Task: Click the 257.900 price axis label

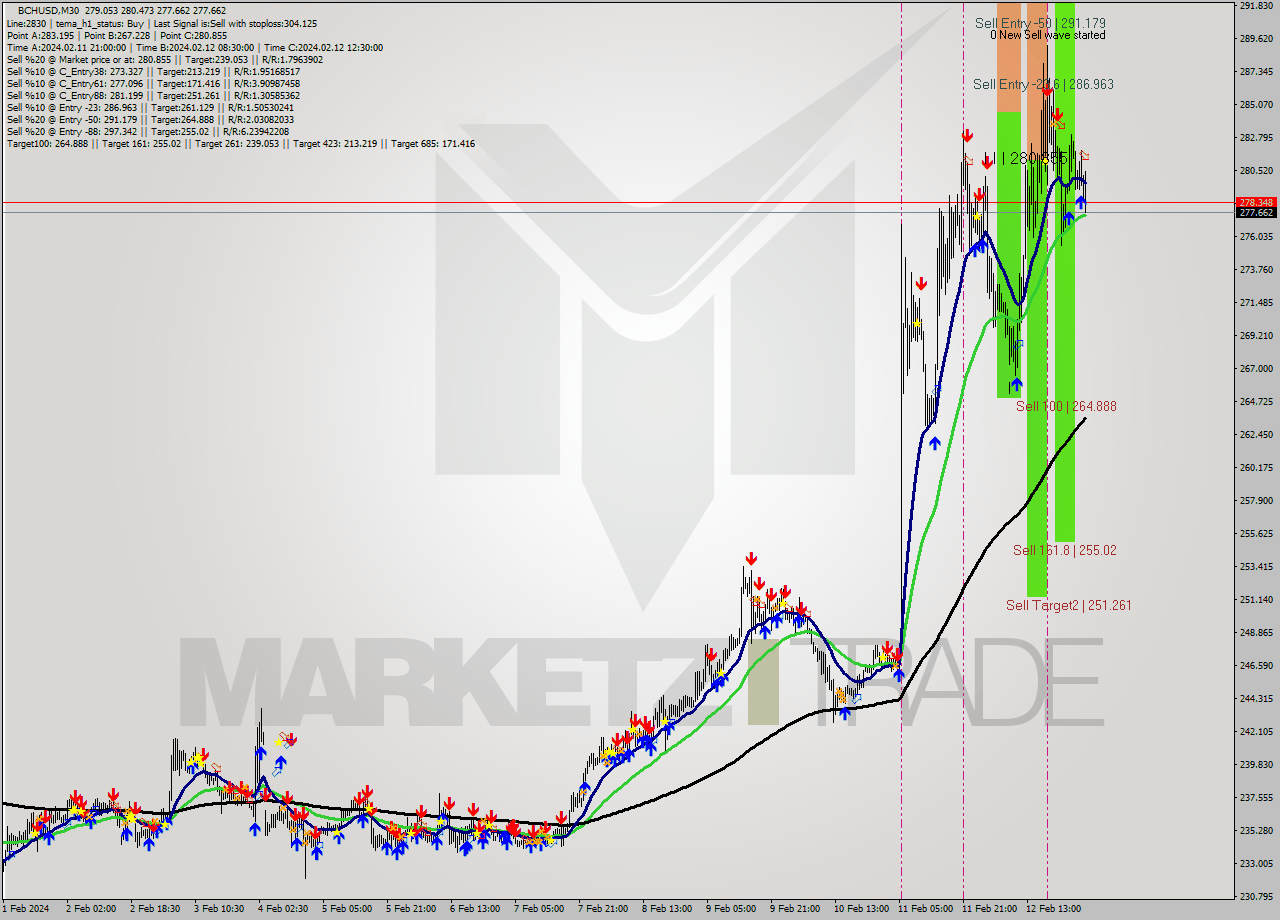Action: (1256, 500)
